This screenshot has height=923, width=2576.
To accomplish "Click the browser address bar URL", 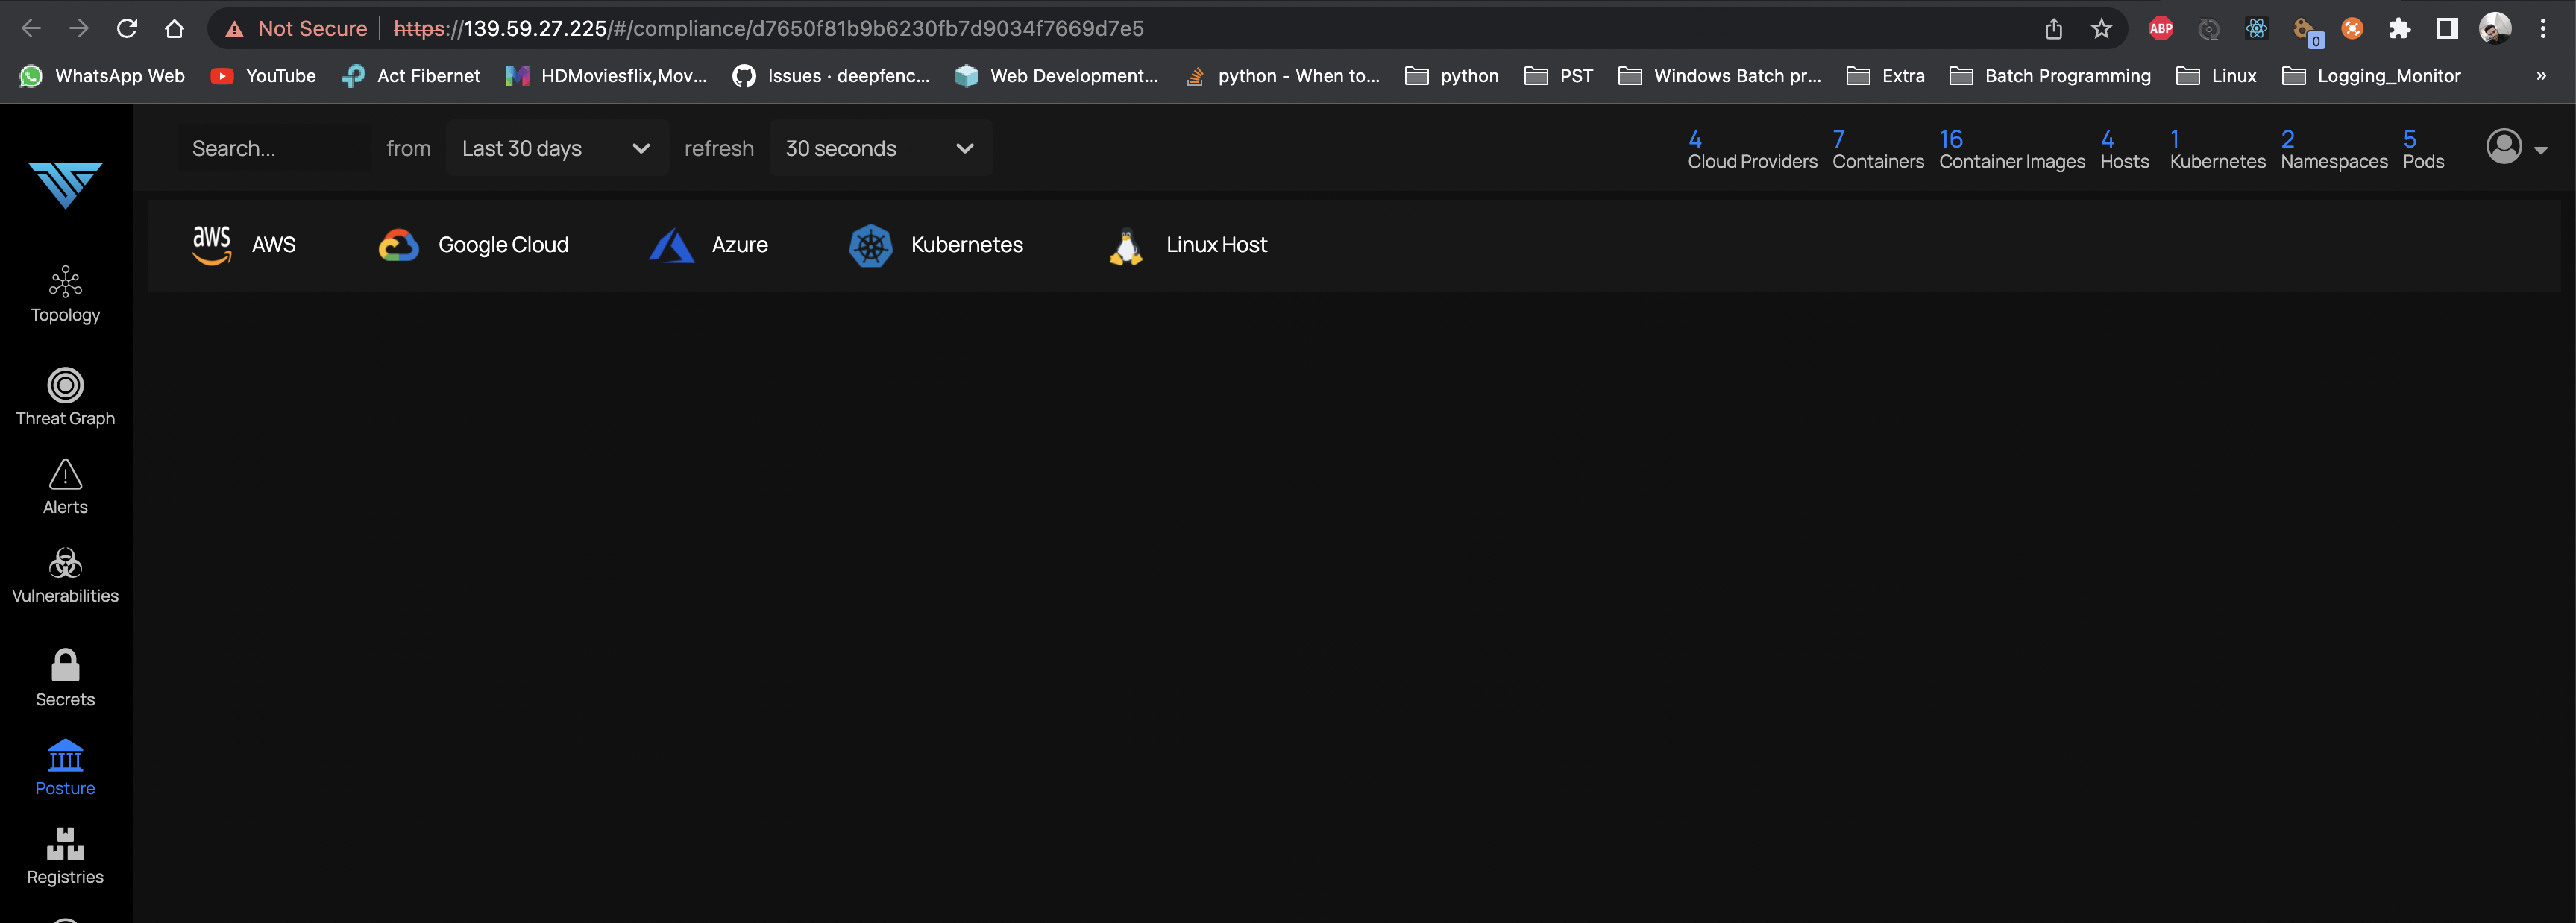I will tap(768, 28).
